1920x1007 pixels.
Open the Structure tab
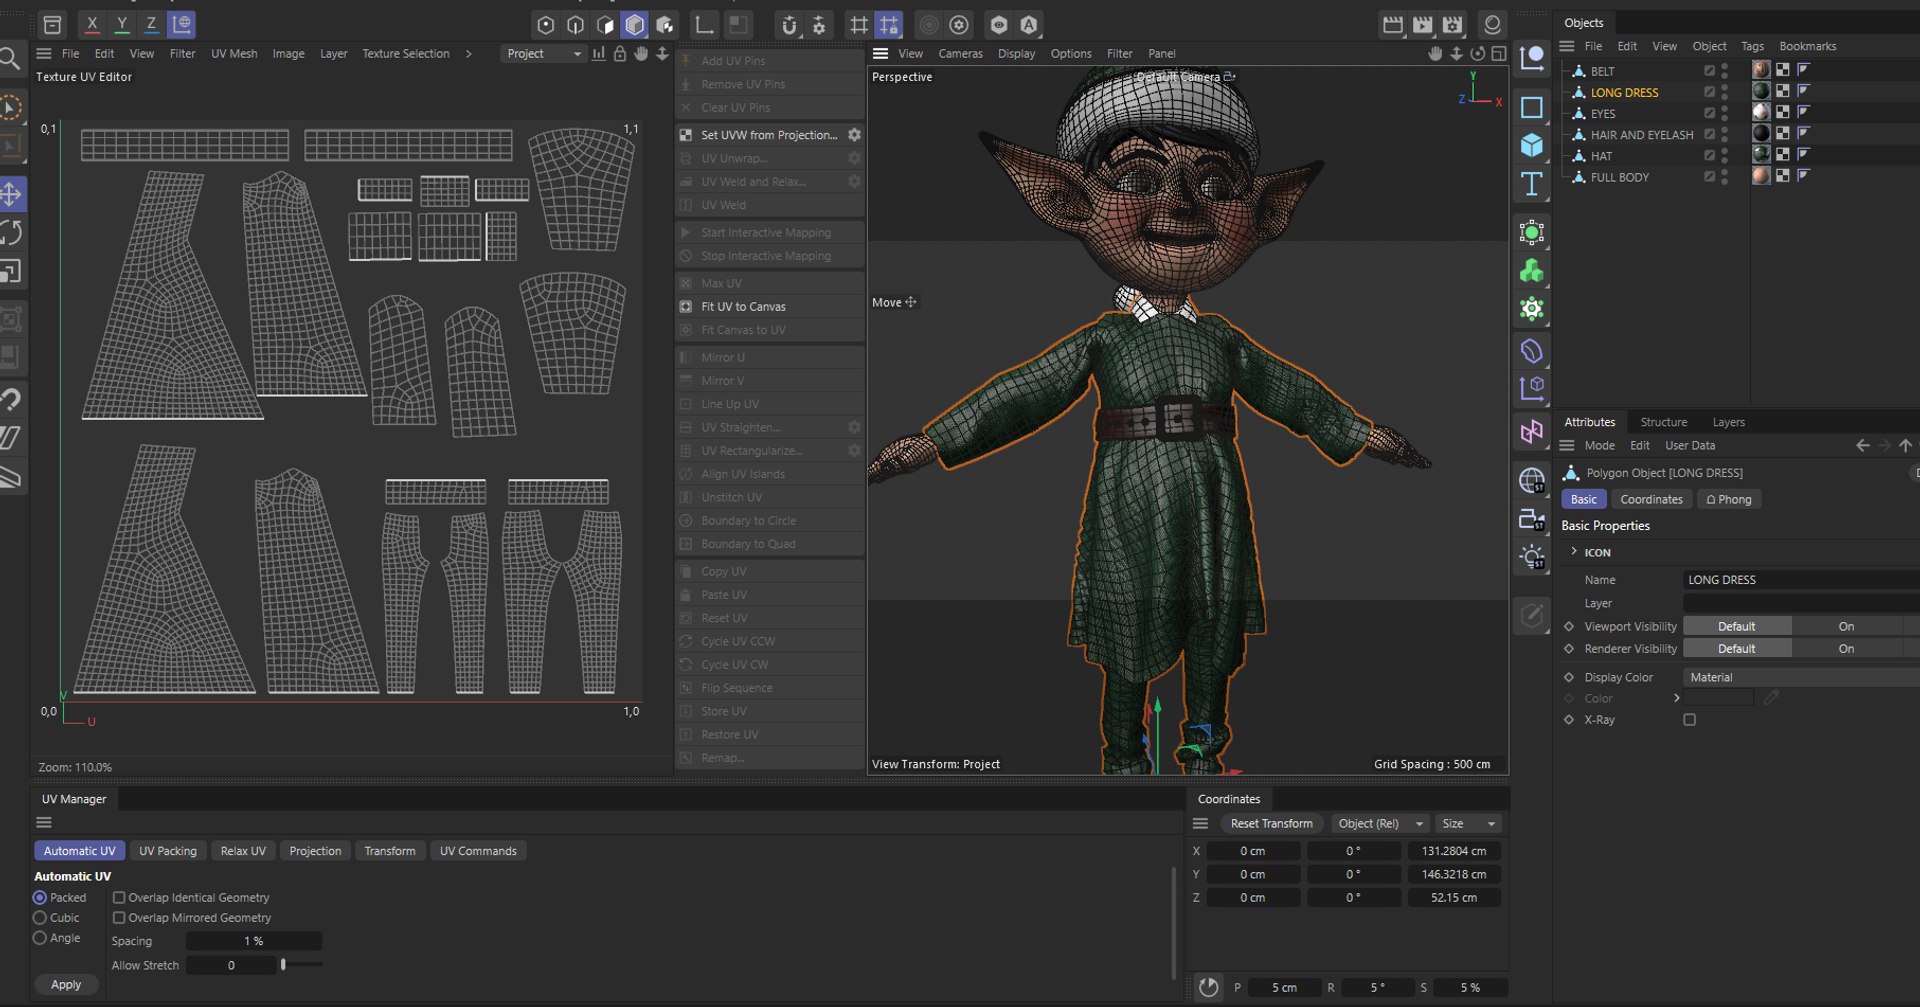coord(1663,422)
